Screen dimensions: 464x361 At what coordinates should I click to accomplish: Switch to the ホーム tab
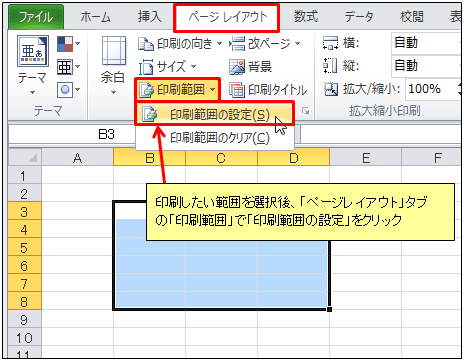(x=95, y=17)
